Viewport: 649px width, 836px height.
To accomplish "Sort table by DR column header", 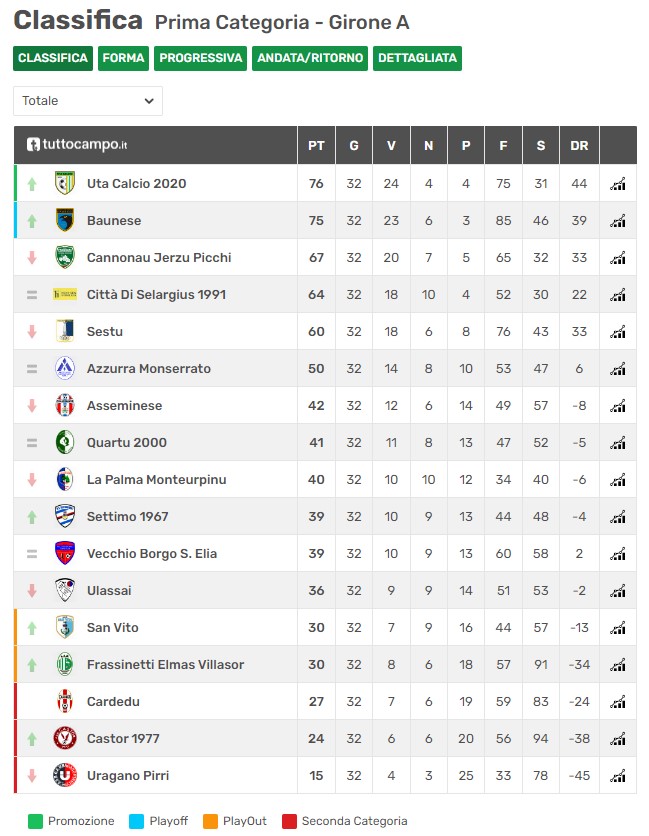I will pos(579,145).
